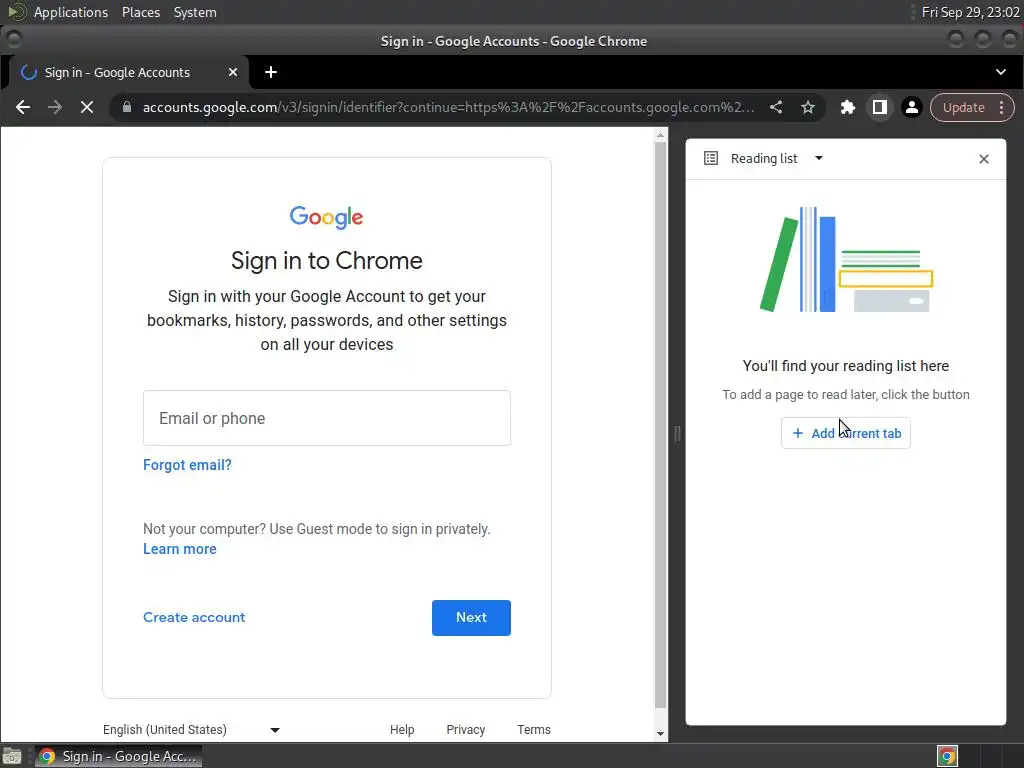Open the Chrome three-dot menu
The width and height of the screenshot is (1024, 768).
(1002, 108)
